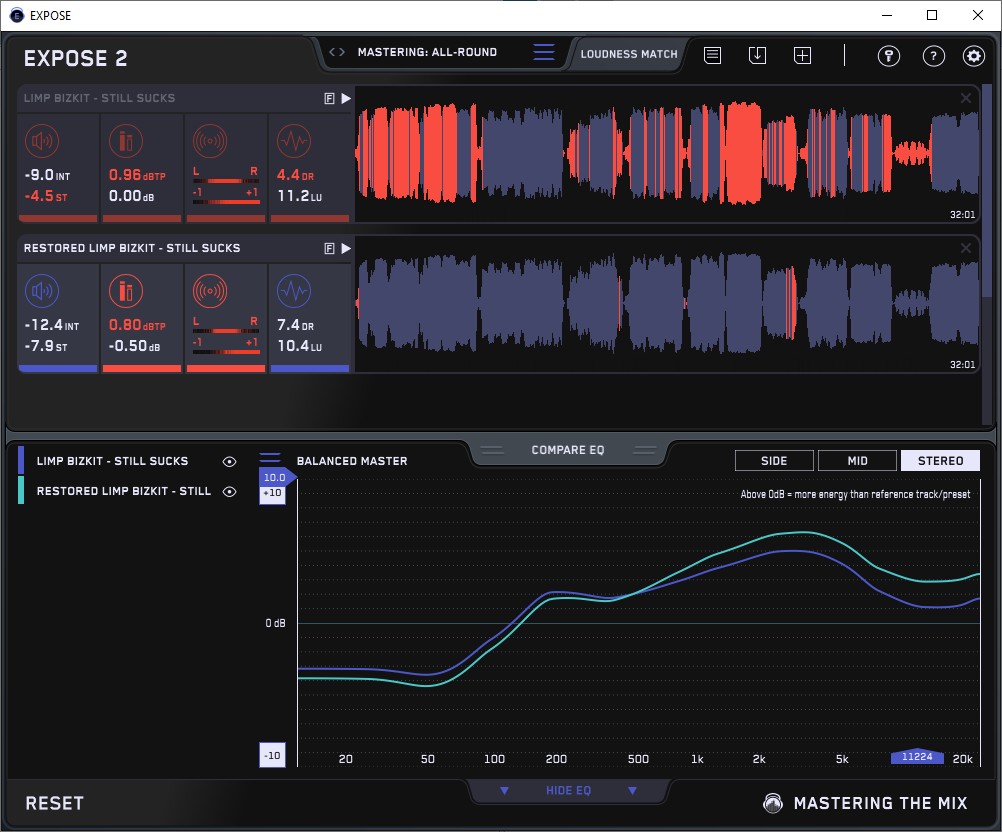
Task: Click the help question mark icon
Action: click(931, 56)
